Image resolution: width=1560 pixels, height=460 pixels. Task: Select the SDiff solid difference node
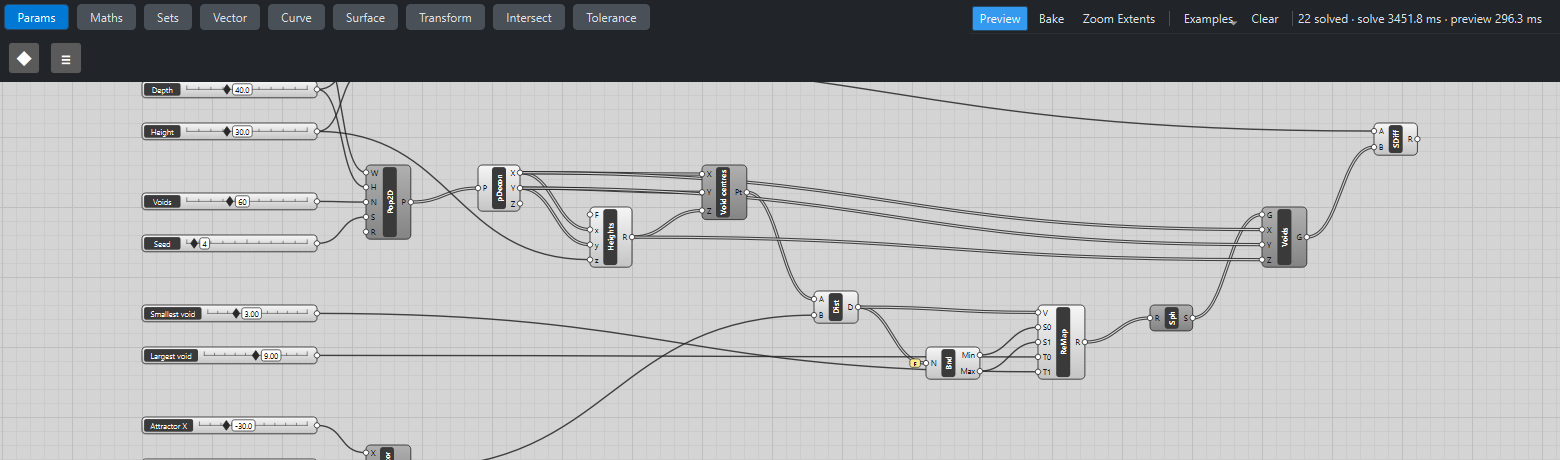coord(1396,139)
